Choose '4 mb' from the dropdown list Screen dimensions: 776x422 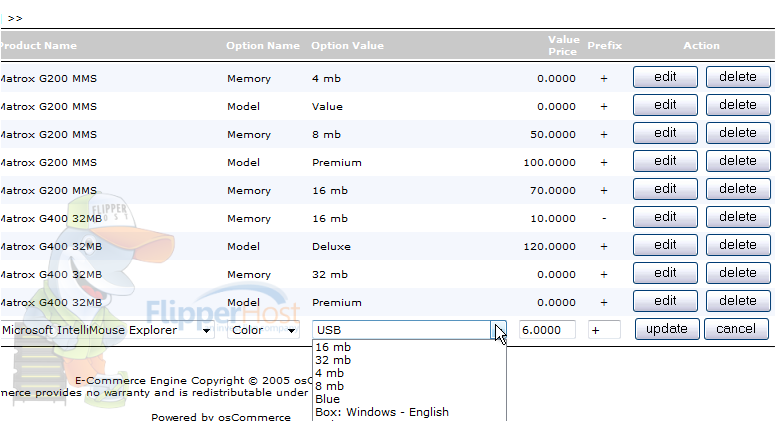pos(329,373)
